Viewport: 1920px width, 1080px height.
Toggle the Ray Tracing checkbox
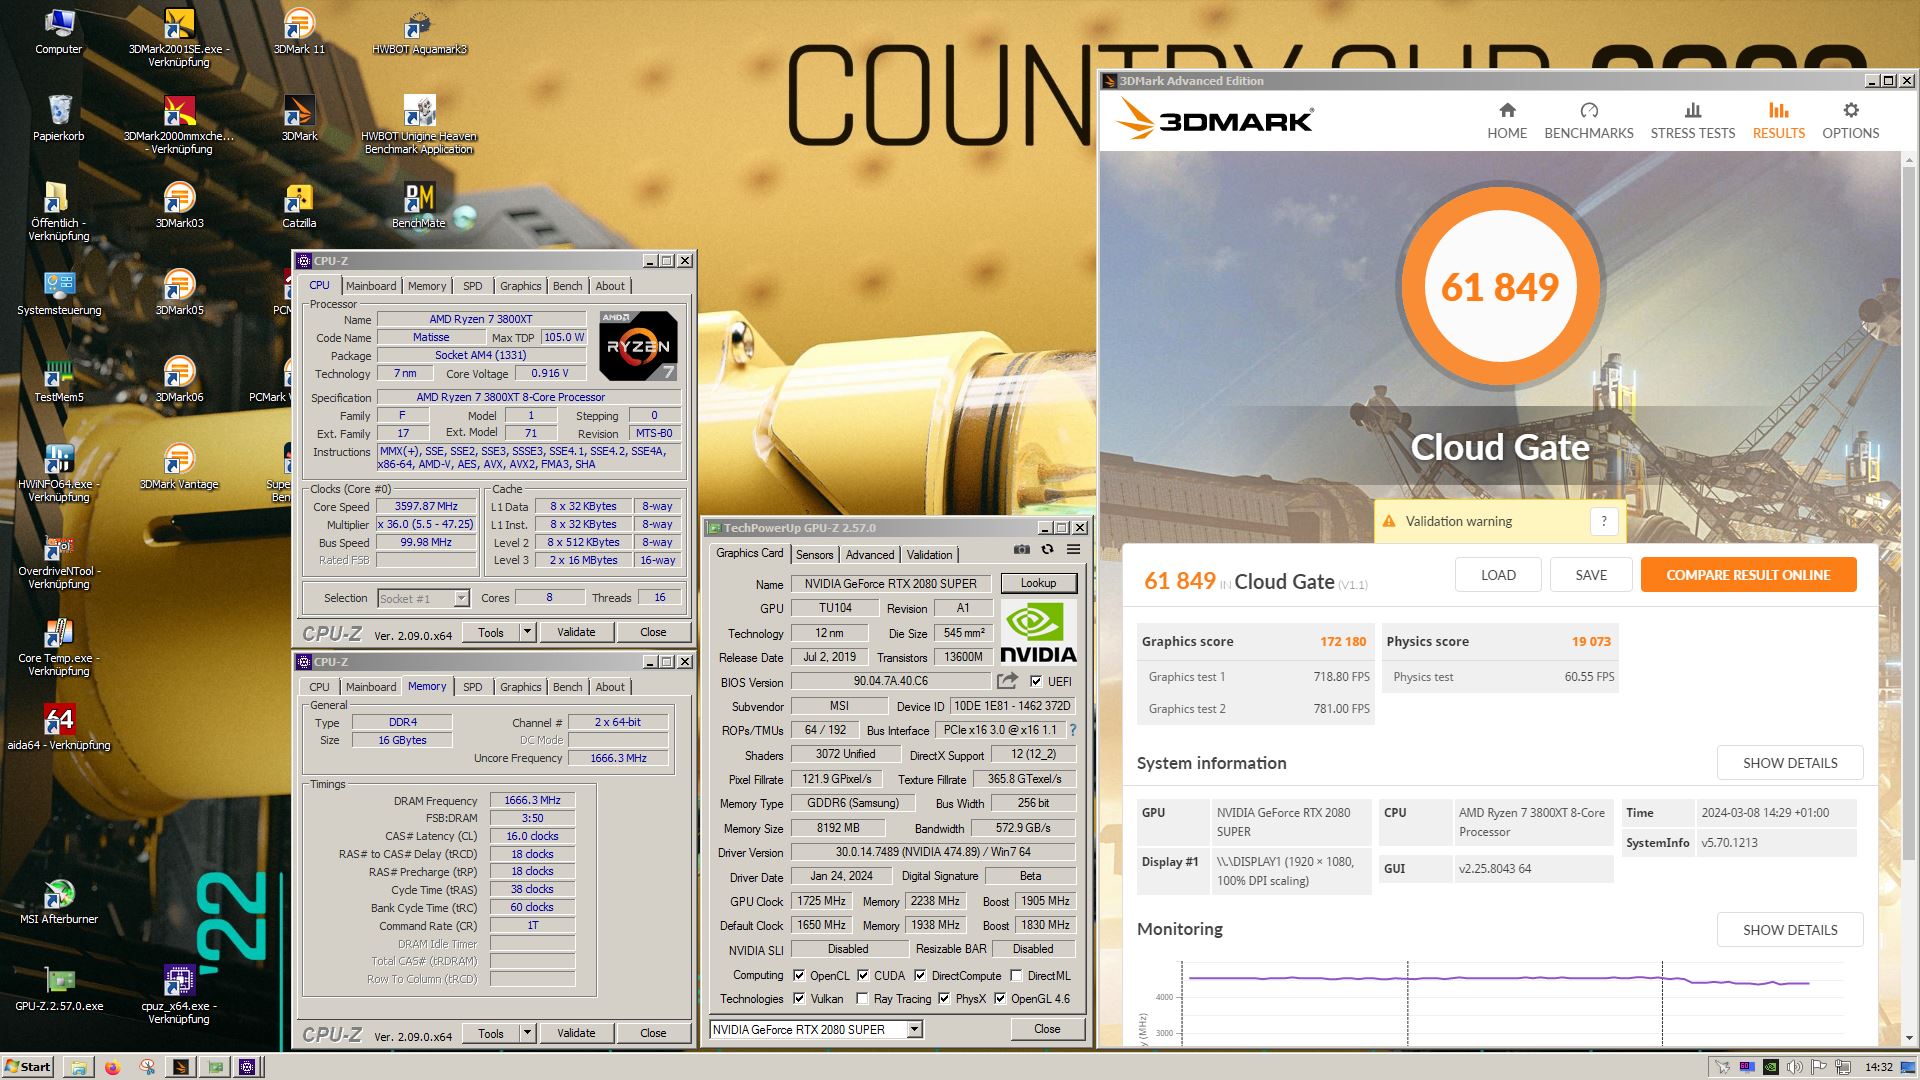coord(862,998)
